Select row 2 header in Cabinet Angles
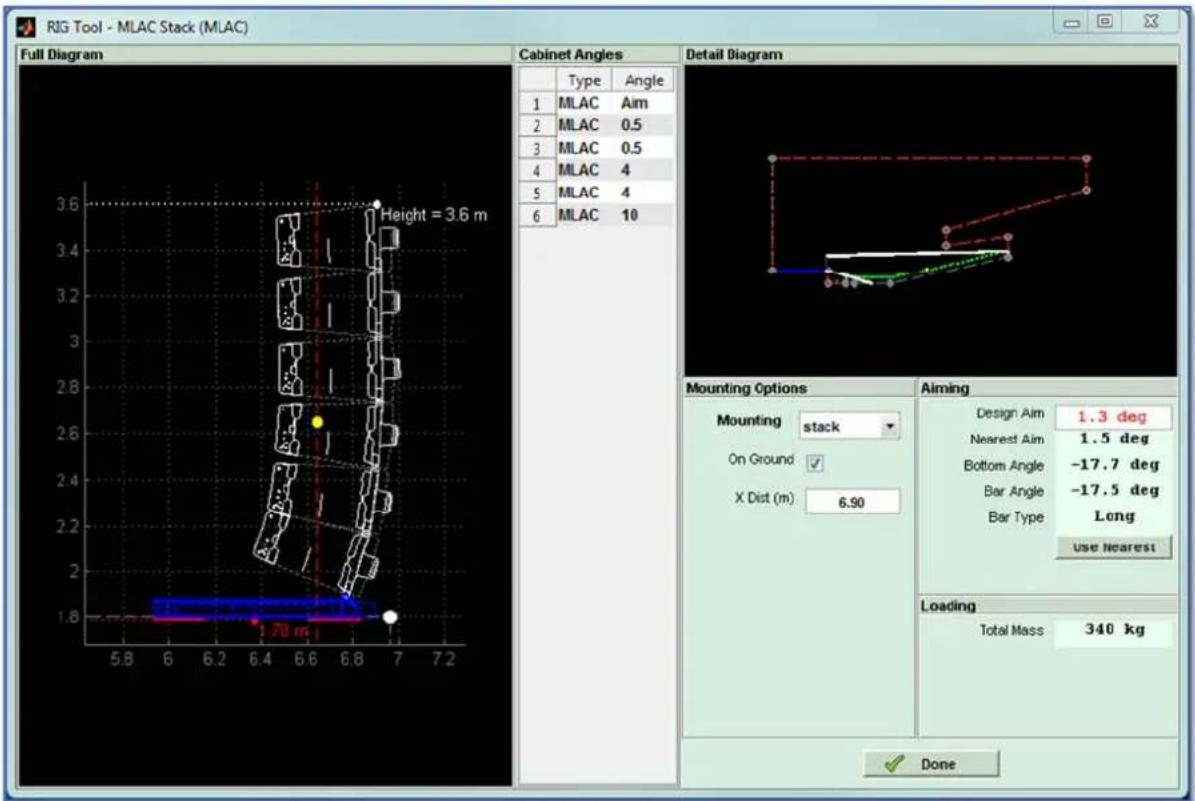 coord(537,126)
